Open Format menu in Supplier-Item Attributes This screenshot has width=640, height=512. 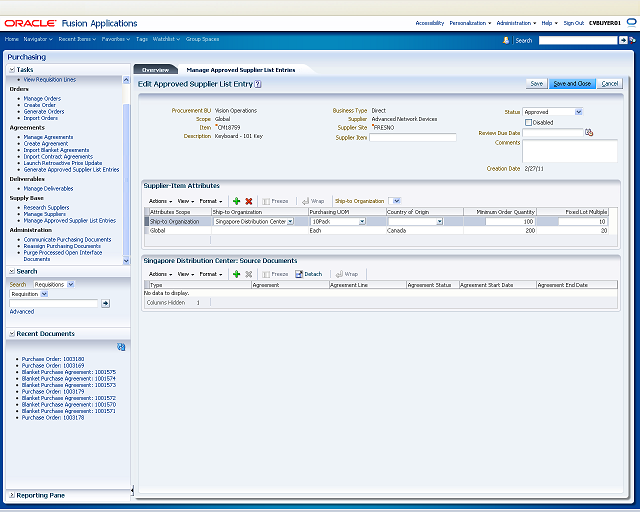(x=211, y=201)
